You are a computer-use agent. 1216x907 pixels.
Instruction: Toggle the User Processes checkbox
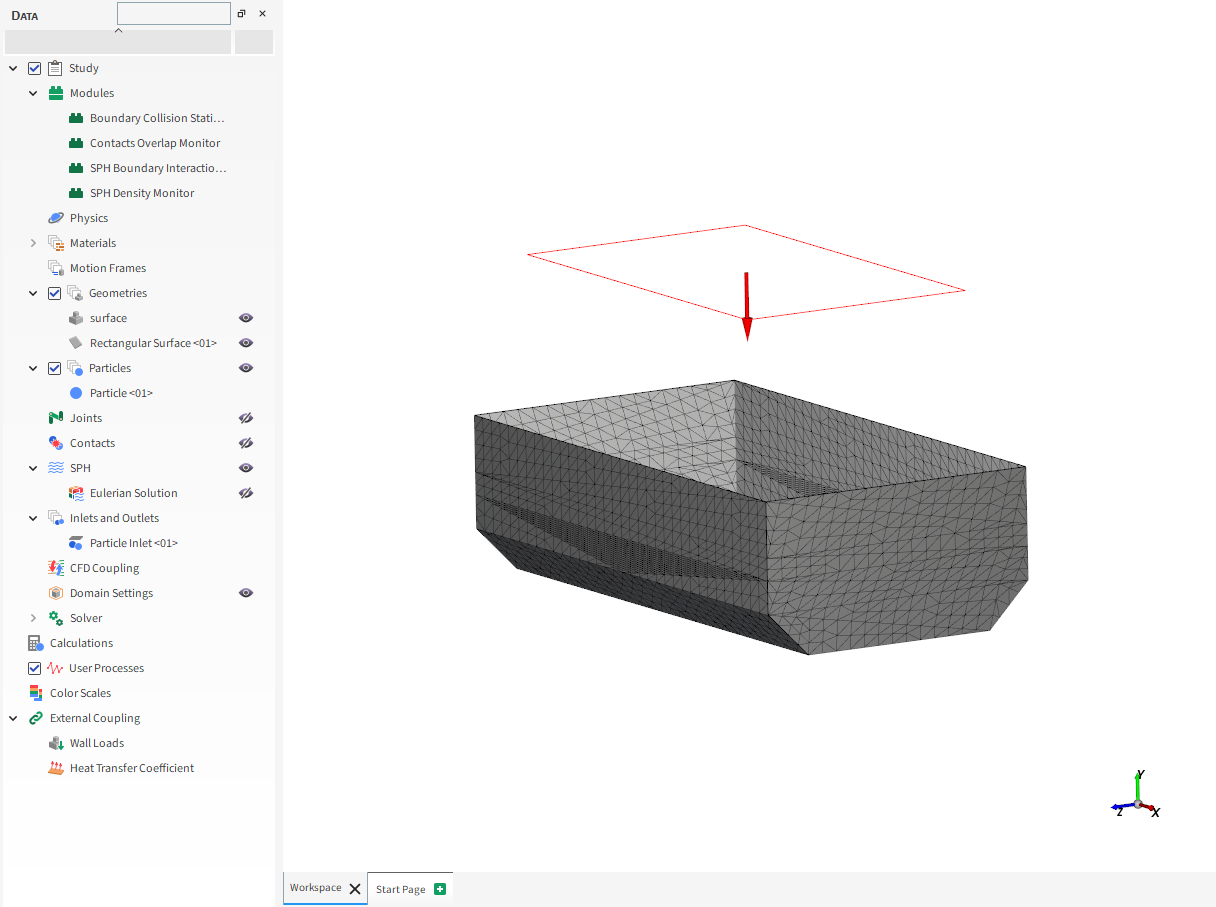(35, 668)
